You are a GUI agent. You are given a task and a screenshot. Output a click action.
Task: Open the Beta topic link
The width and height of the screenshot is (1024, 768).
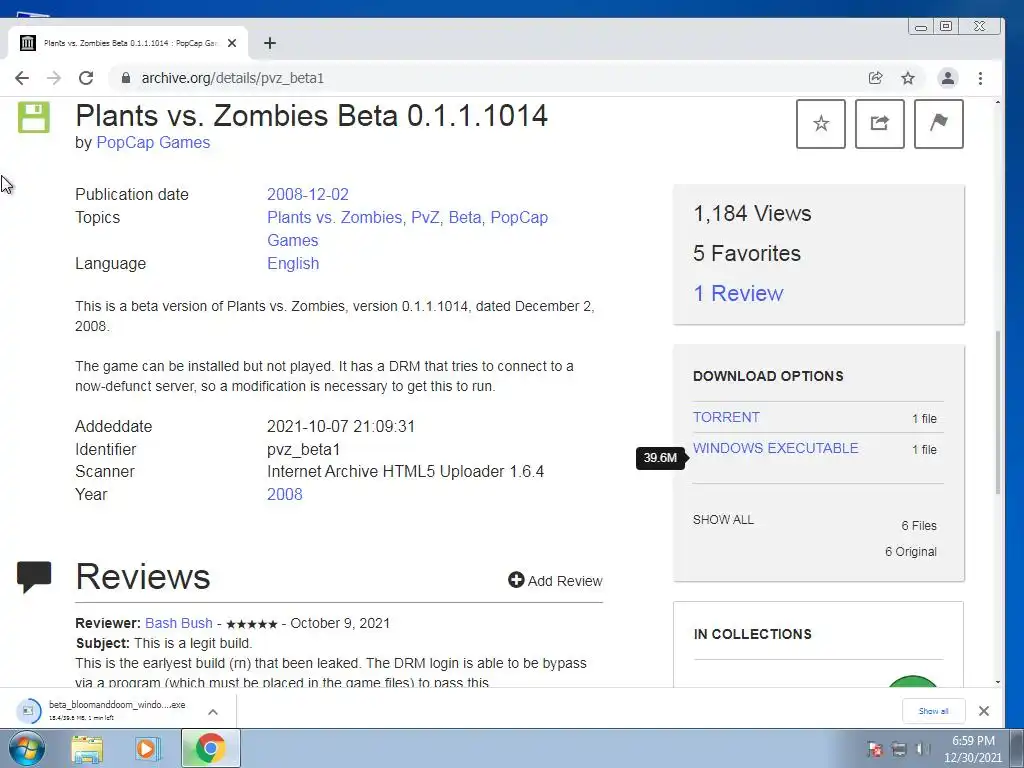[x=465, y=217]
